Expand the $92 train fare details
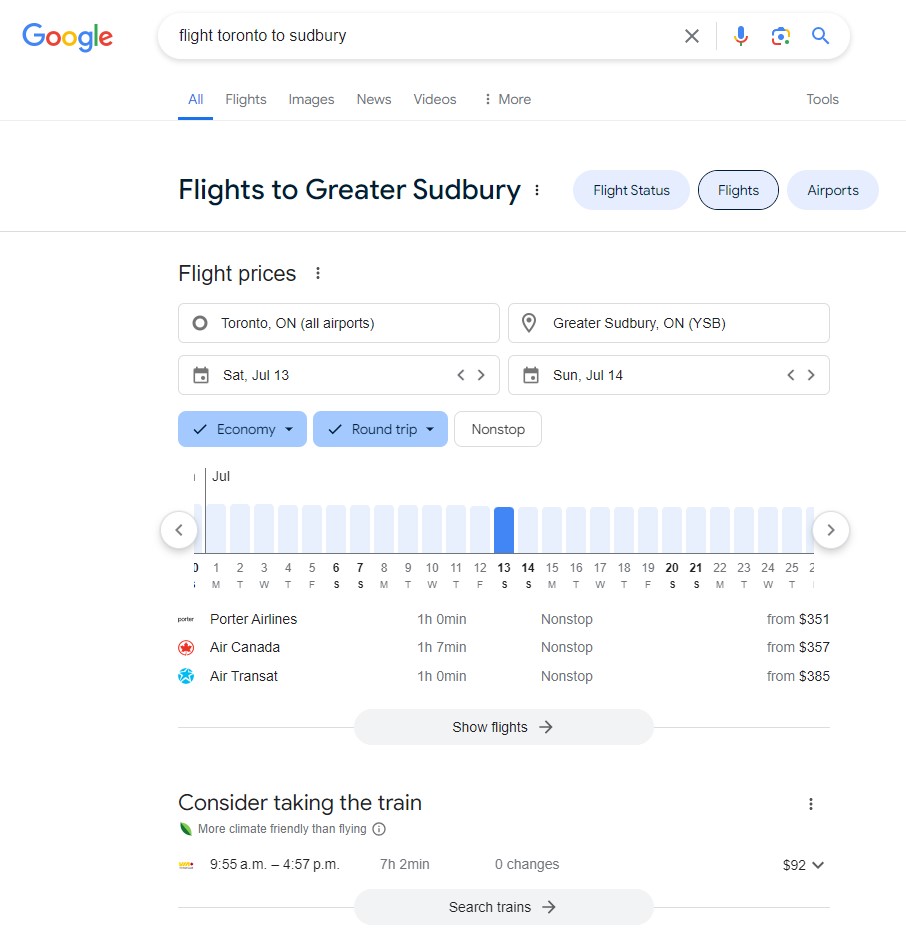The image size is (906, 941). click(x=804, y=865)
